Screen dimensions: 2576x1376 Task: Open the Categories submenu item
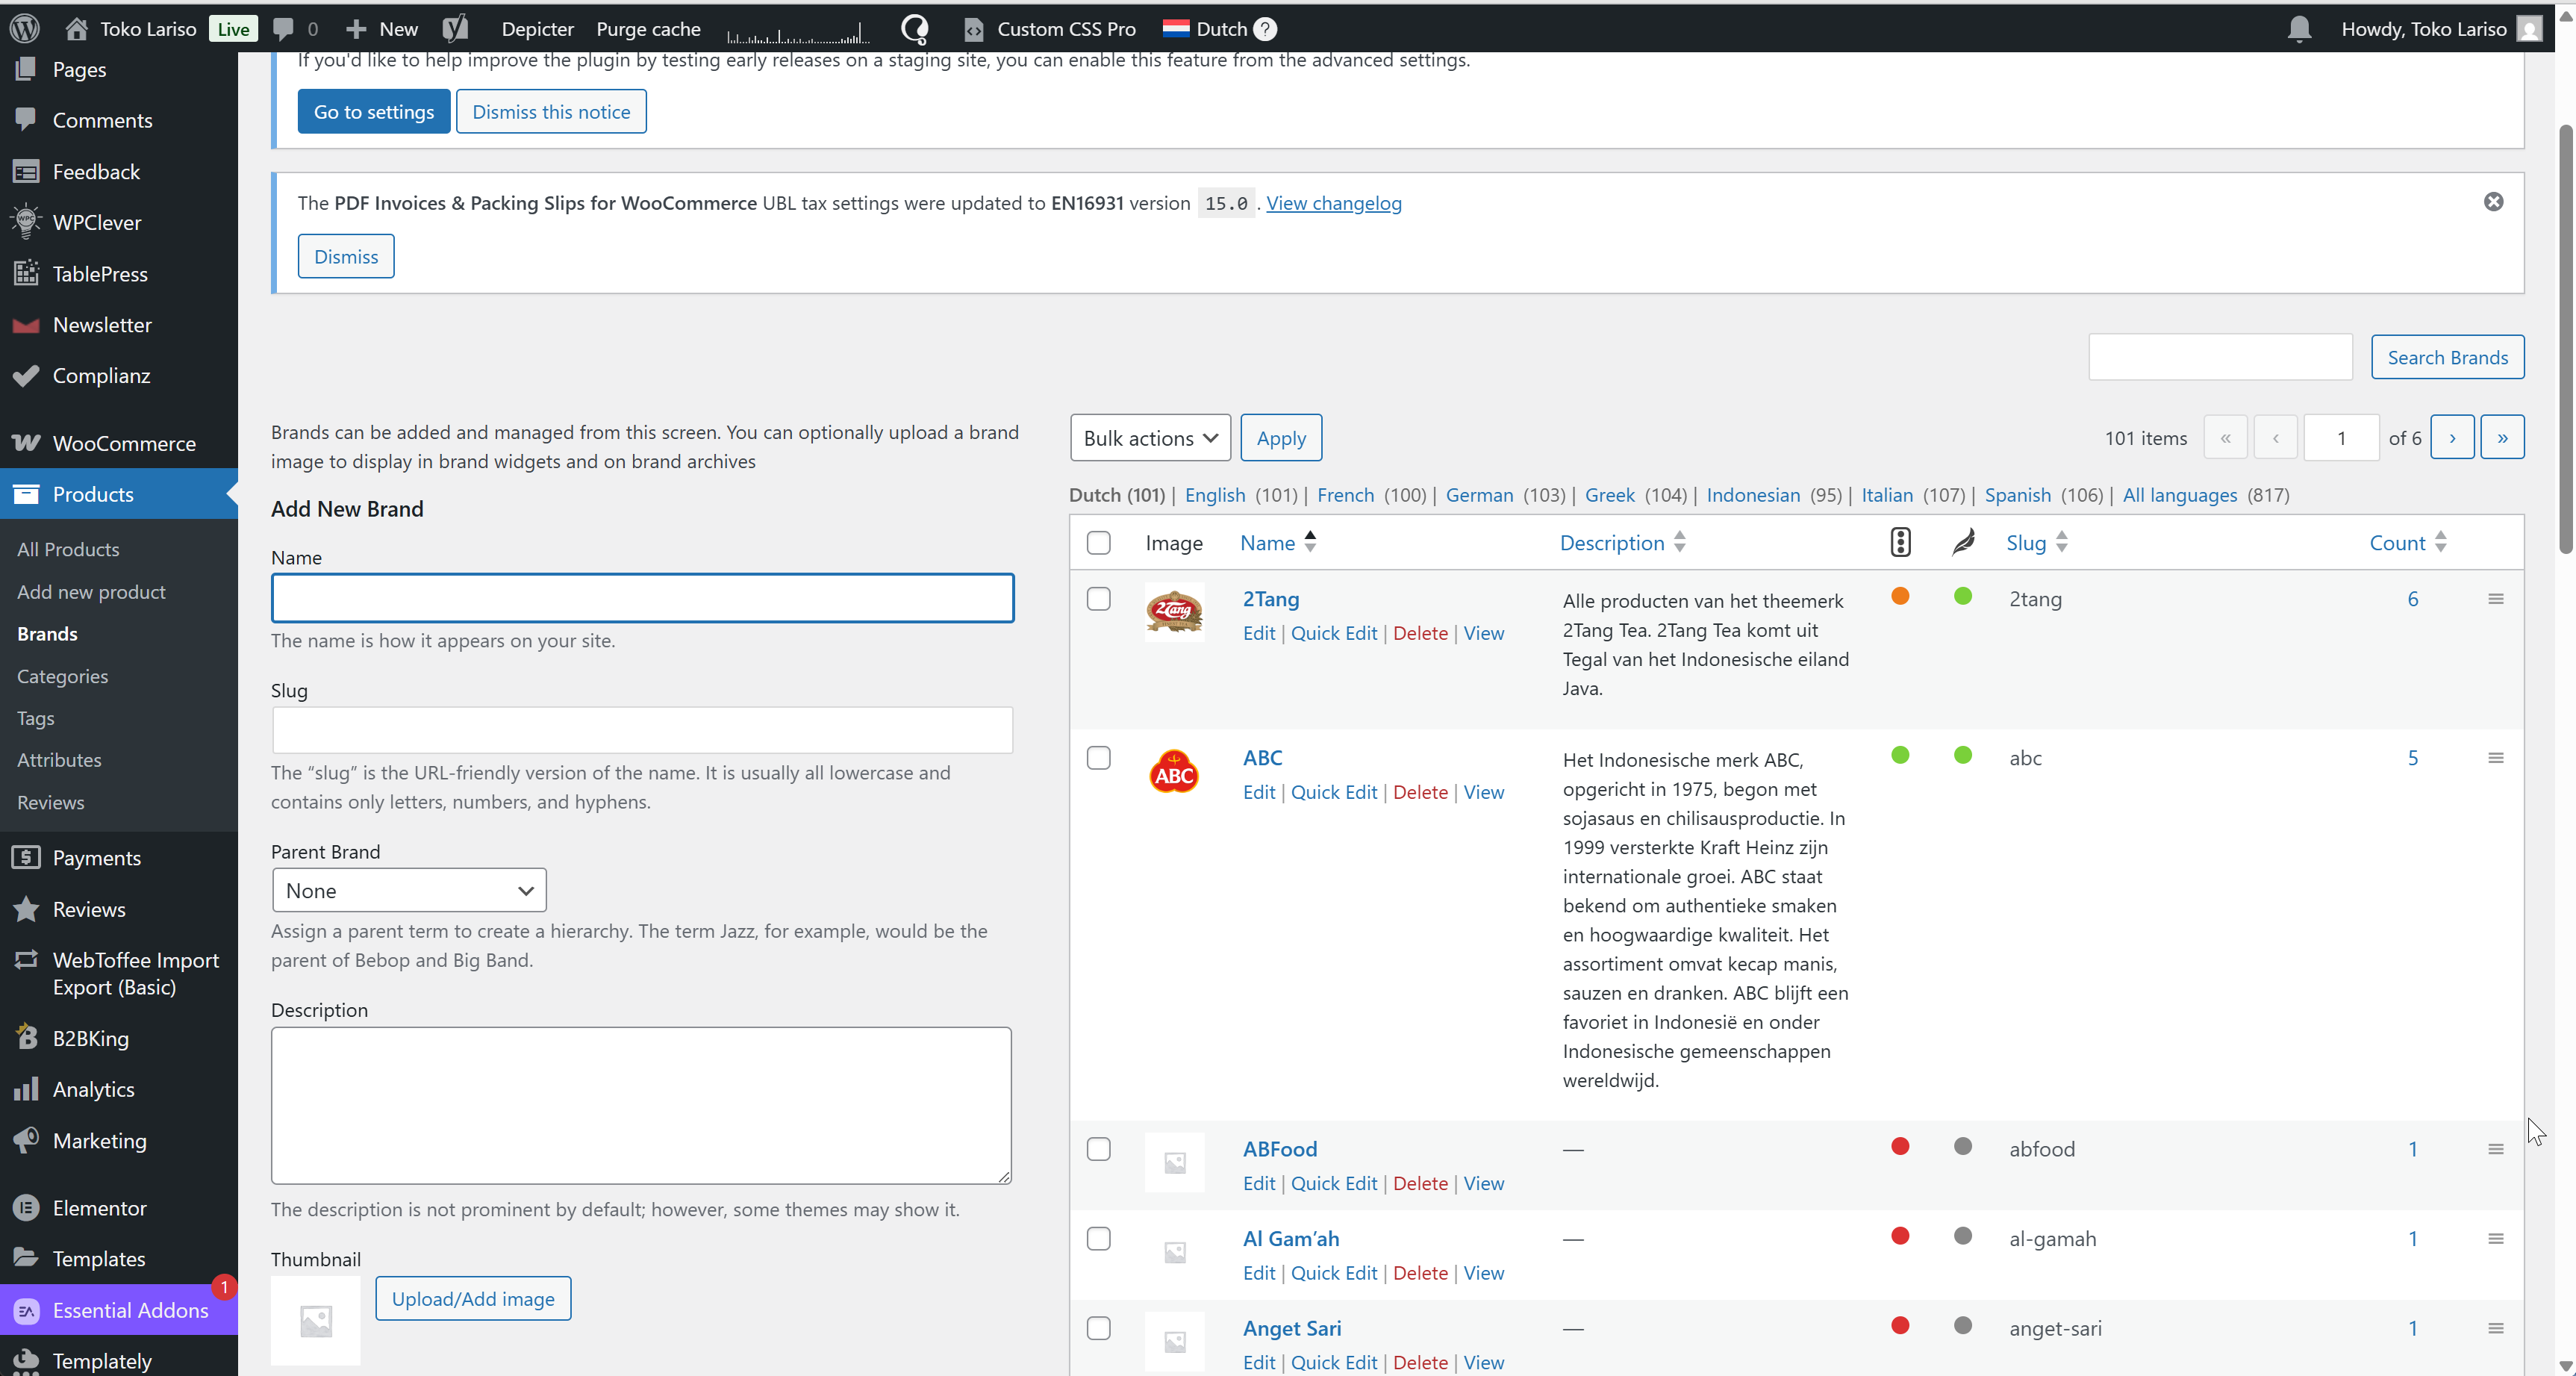(x=62, y=676)
